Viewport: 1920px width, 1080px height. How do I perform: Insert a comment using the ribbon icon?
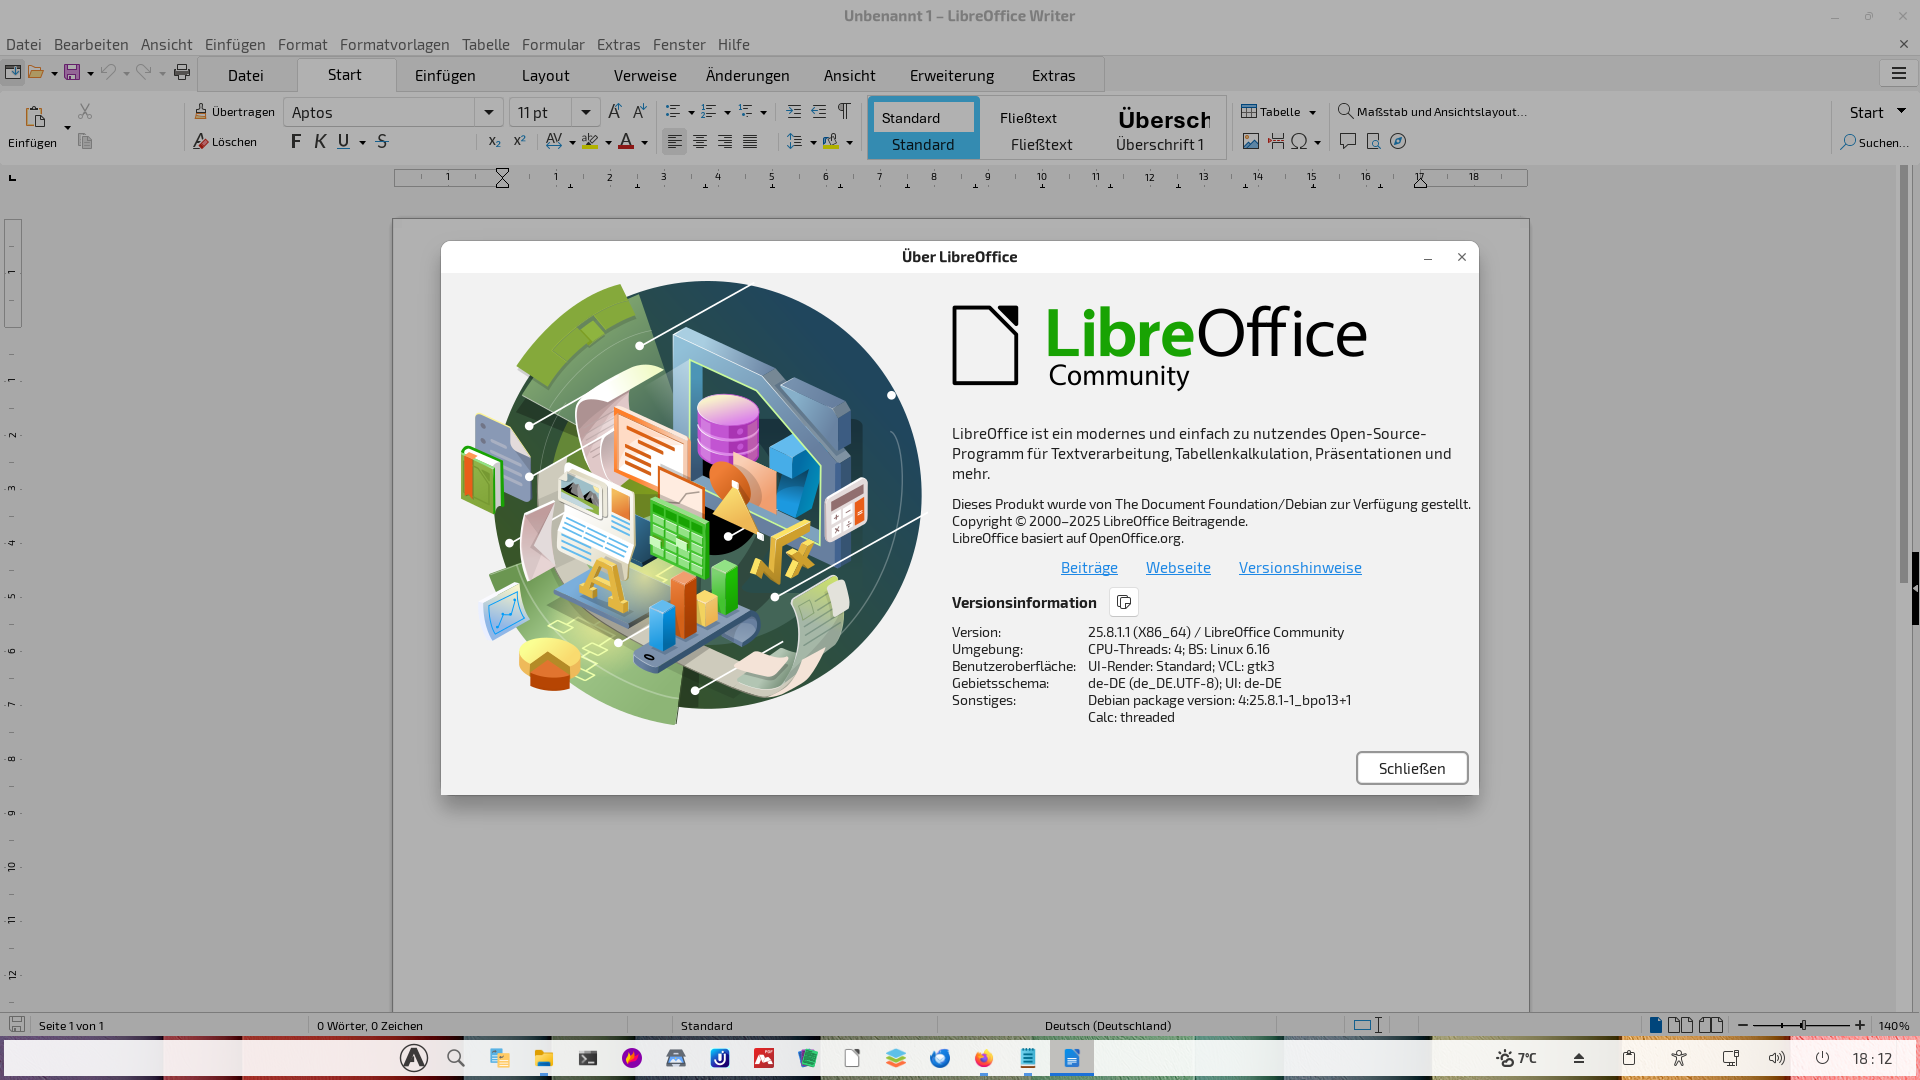(x=1347, y=142)
